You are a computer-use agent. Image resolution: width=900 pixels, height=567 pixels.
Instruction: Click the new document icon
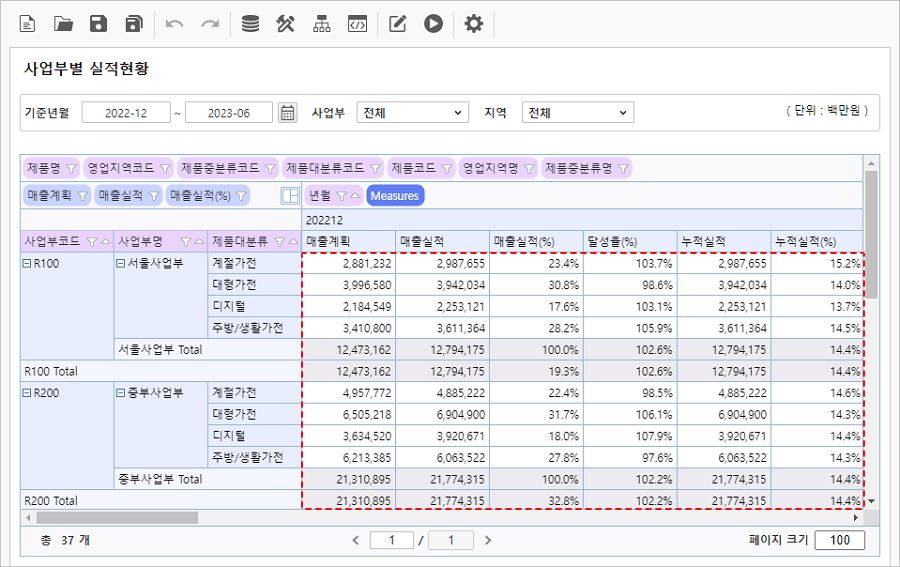27,24
